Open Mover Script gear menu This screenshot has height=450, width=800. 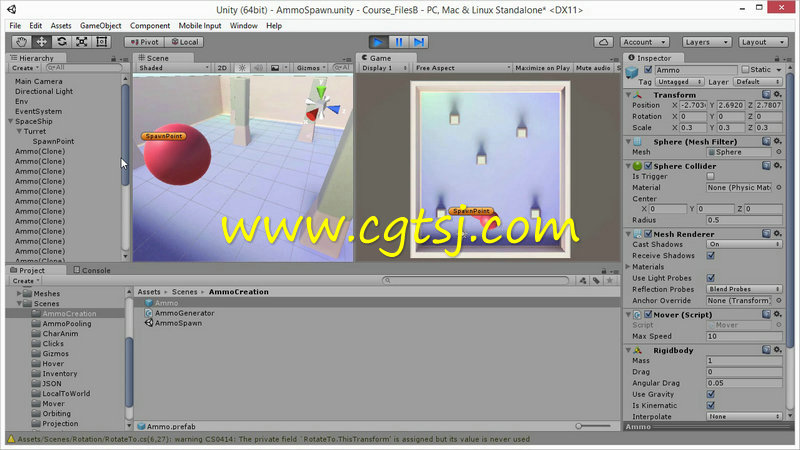777,314
